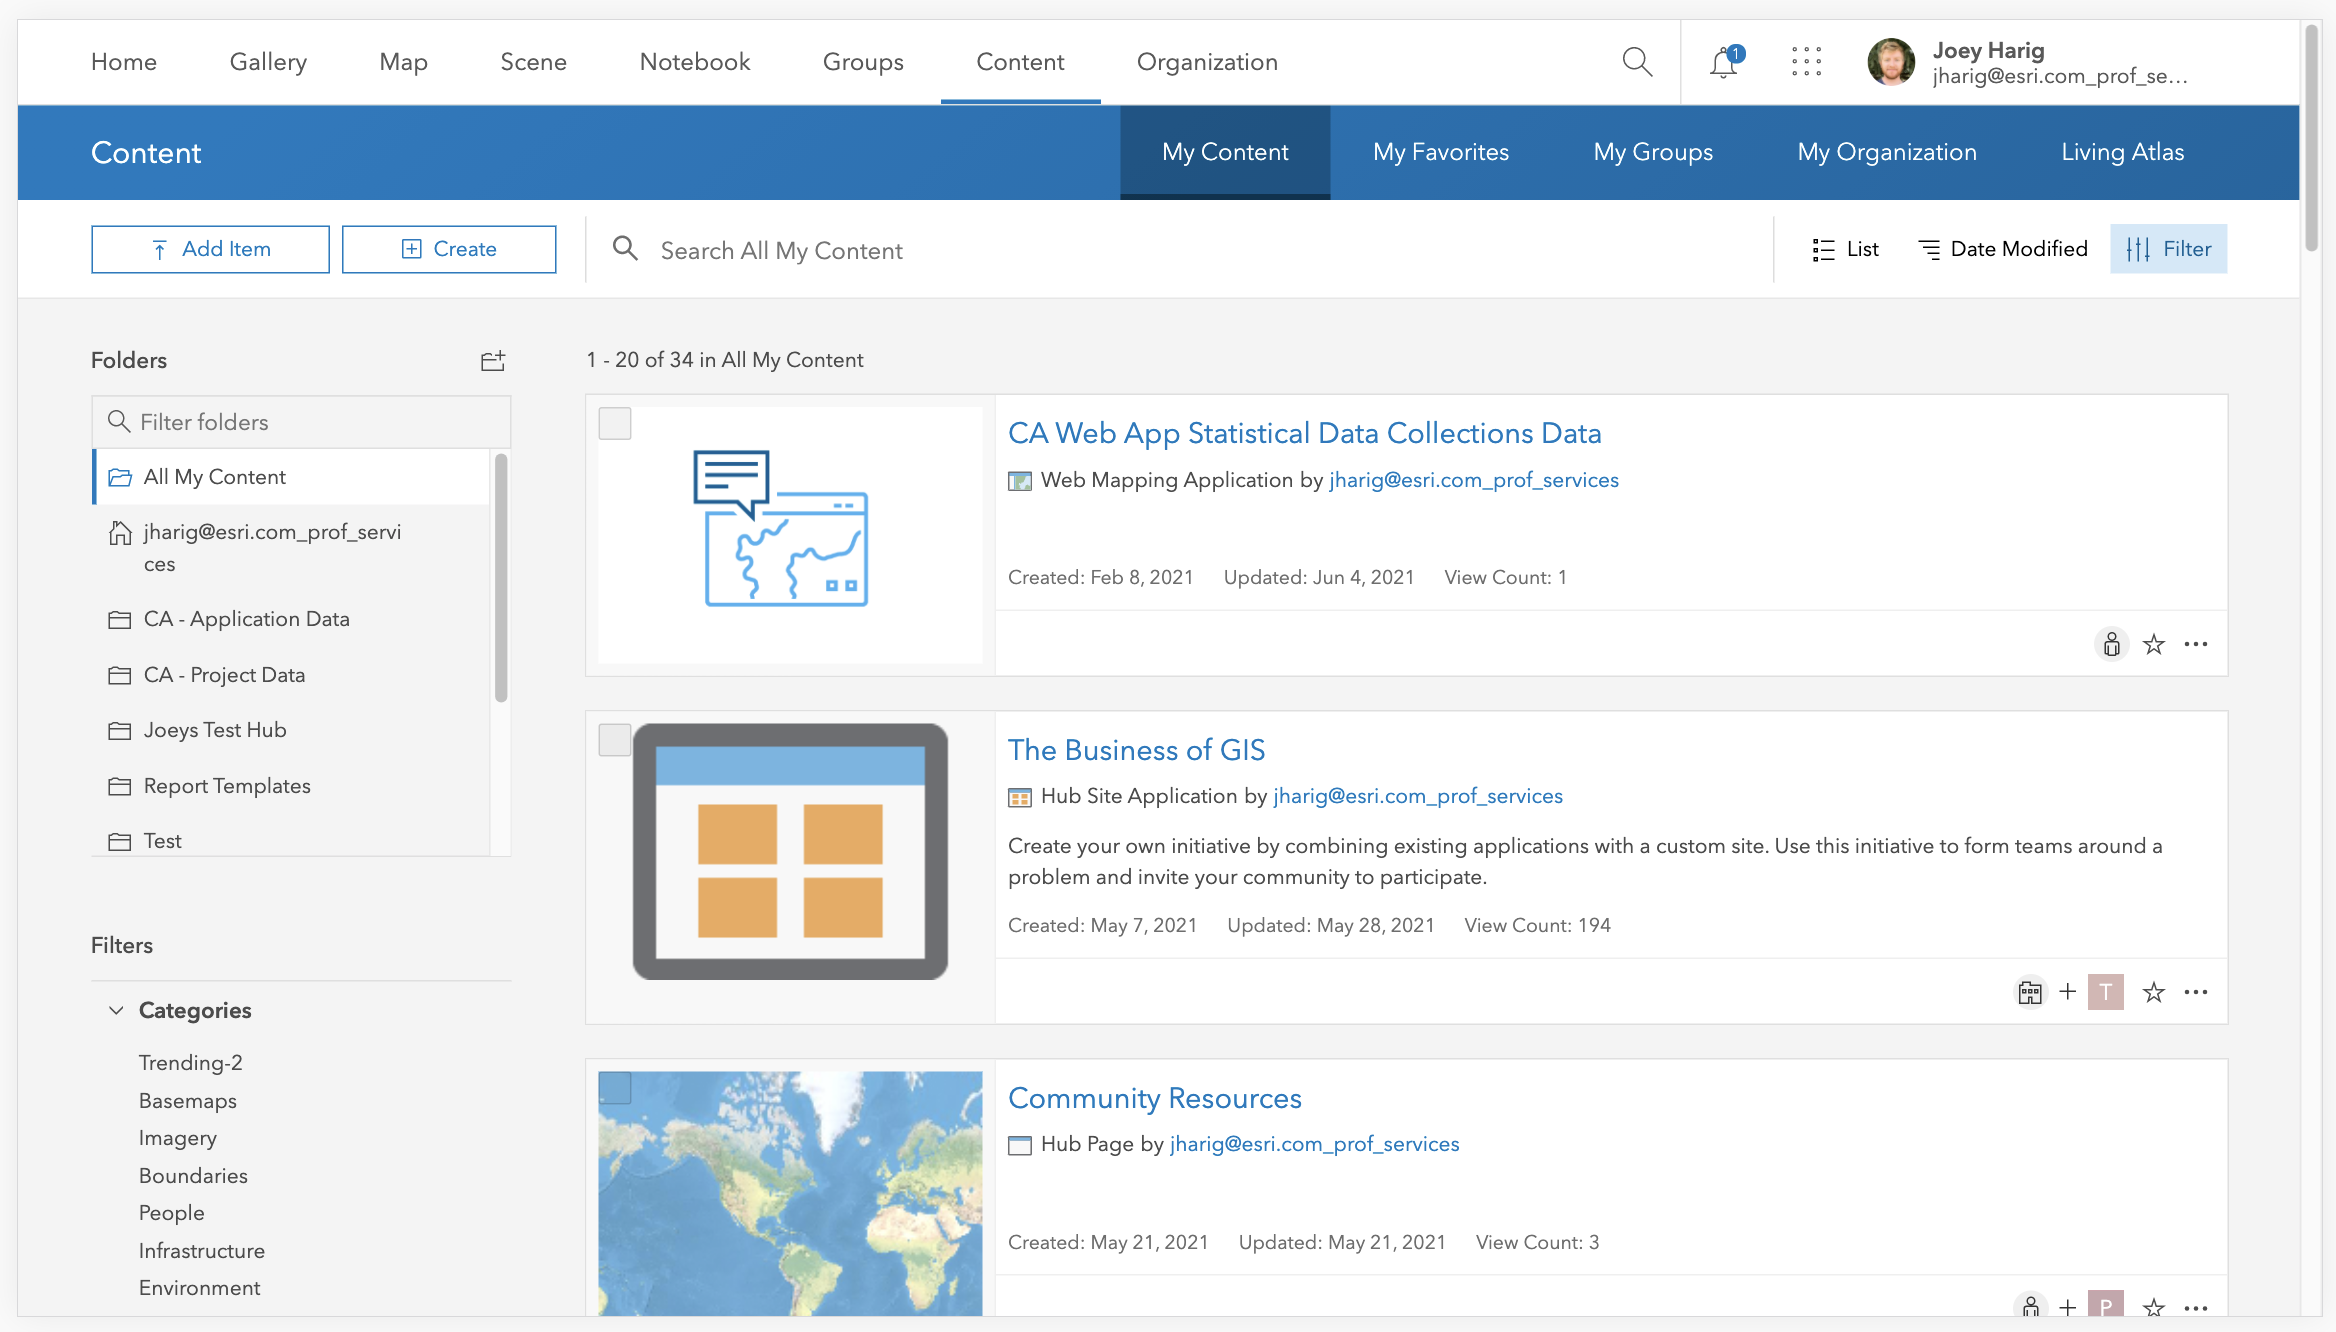Click the Date Modified sort icon
The height and width of the screenshot is (1332, 2336).
[1928, 249]
